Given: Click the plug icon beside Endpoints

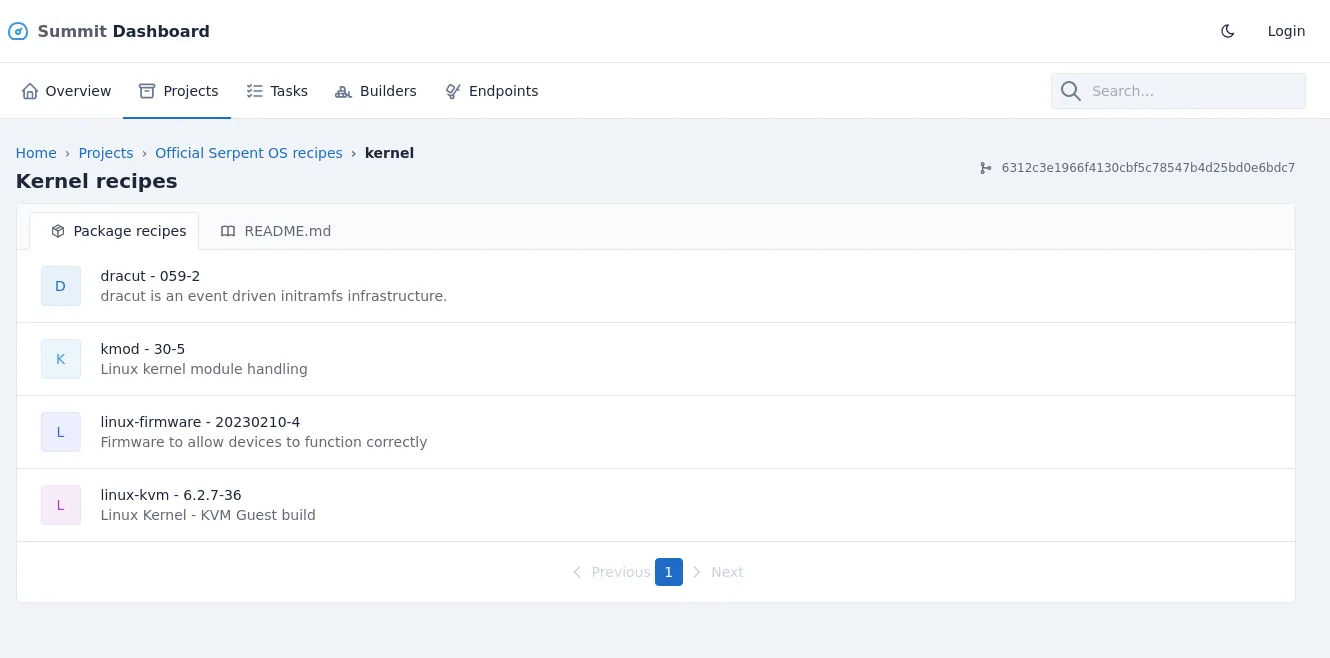Looking at the screenshot, I should 453,91.
